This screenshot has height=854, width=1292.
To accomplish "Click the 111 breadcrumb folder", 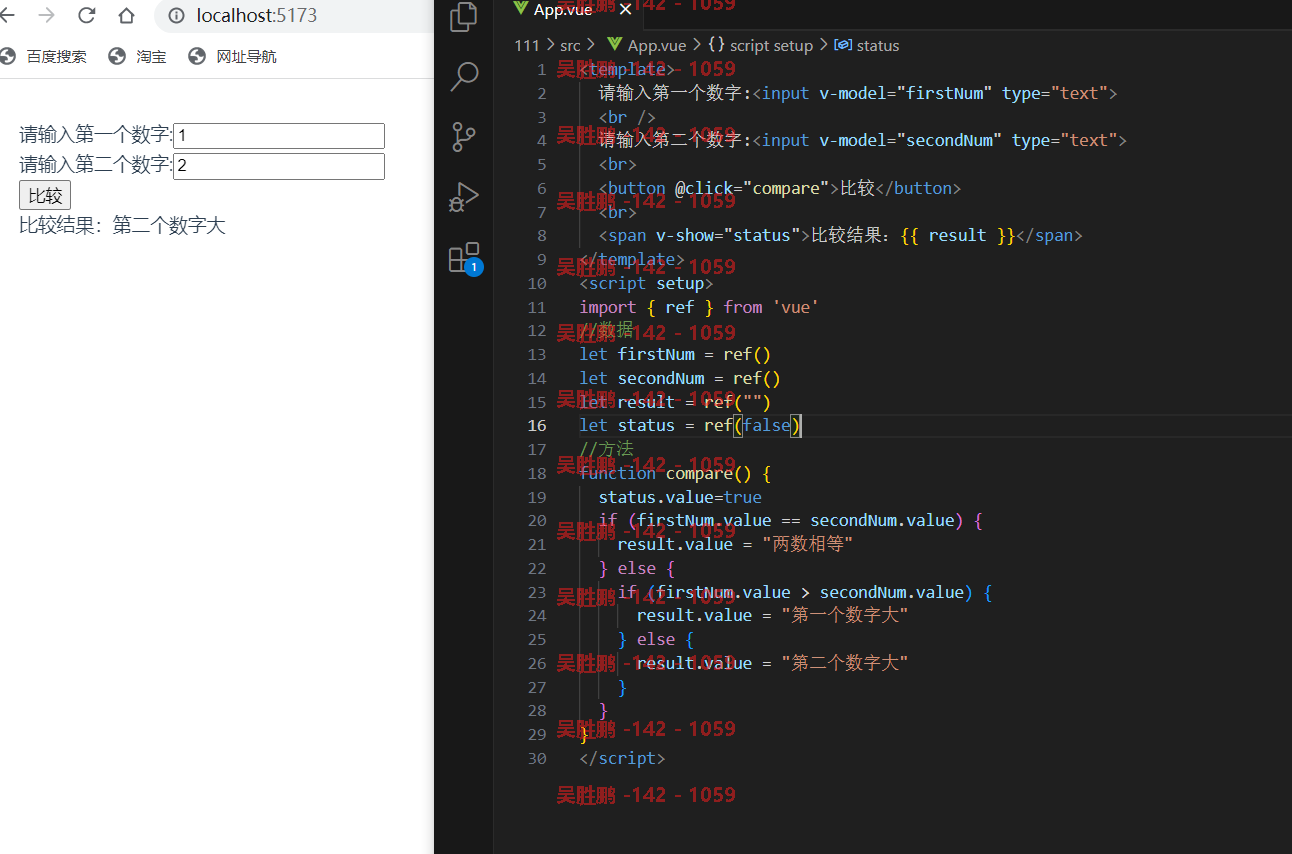I will tap(526, 46).
